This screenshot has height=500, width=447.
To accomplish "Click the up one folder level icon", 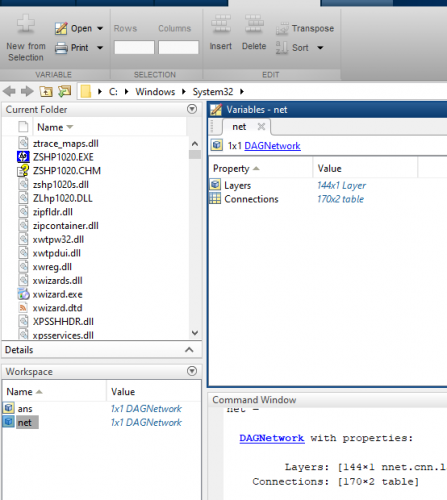I will [46, 91].
